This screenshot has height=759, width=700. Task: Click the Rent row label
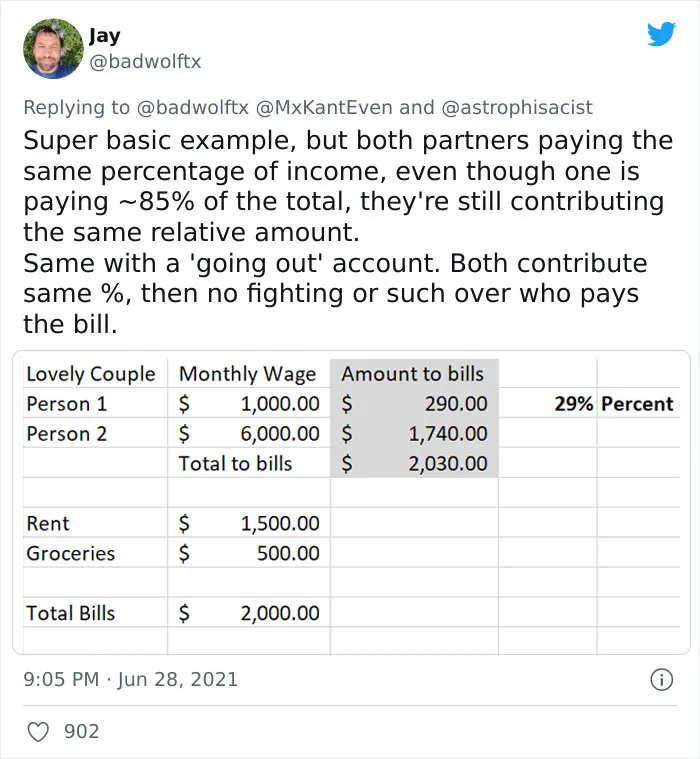(x=48, y=523)
